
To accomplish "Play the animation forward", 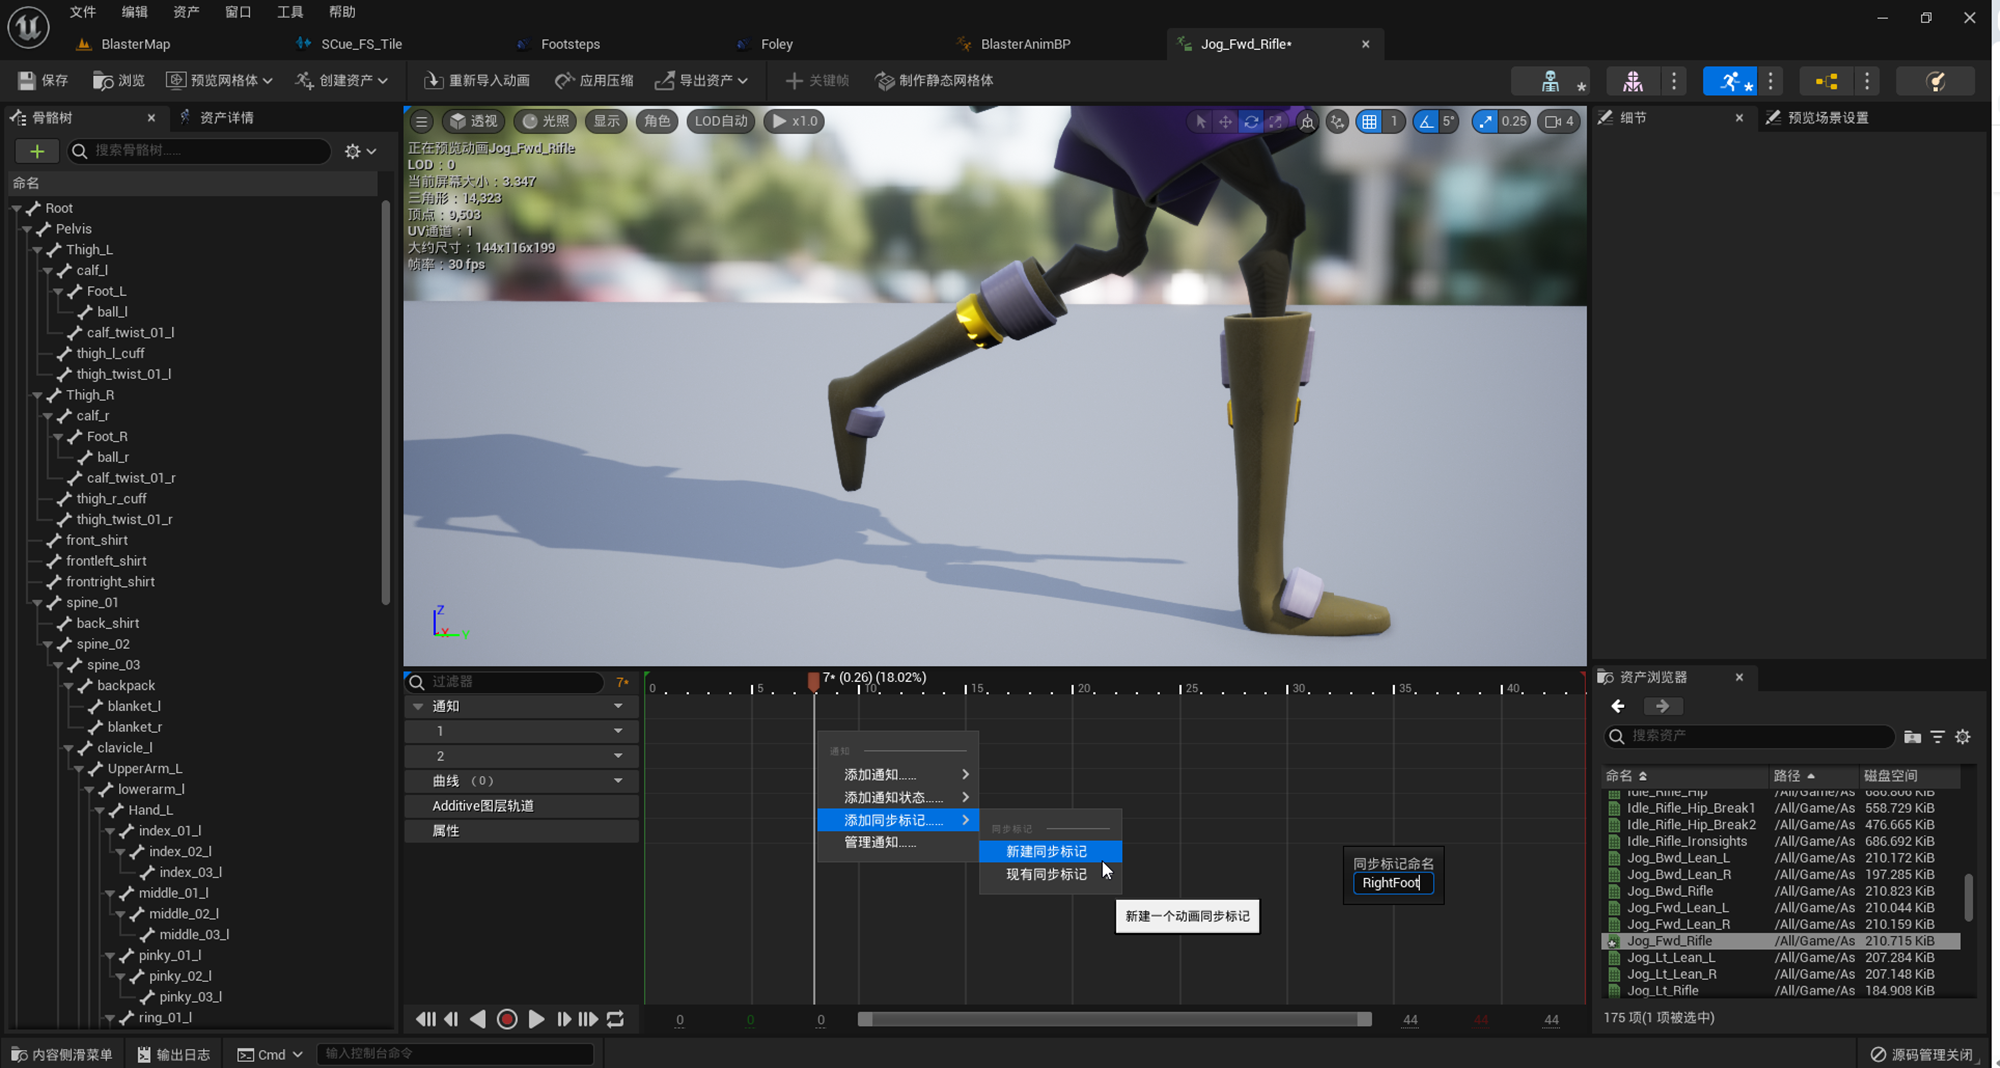I will point(536,1019).
